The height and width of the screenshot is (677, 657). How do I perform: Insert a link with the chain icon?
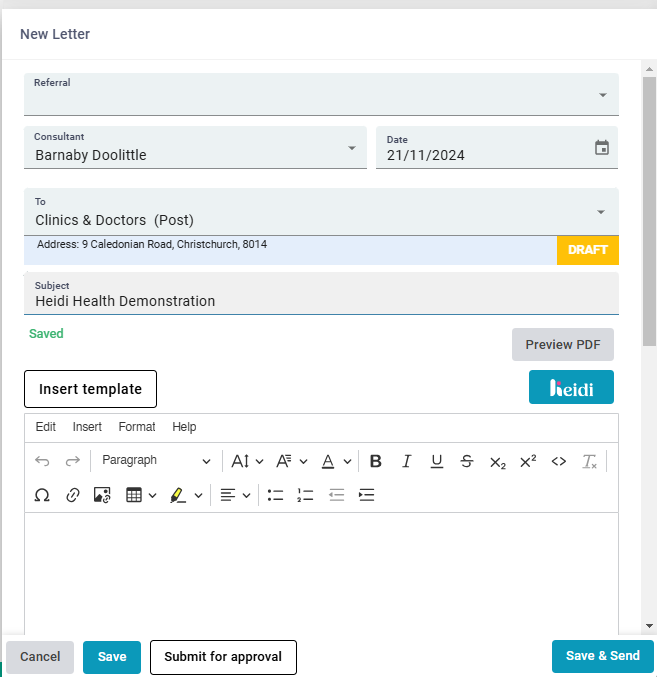pos(72,495)
